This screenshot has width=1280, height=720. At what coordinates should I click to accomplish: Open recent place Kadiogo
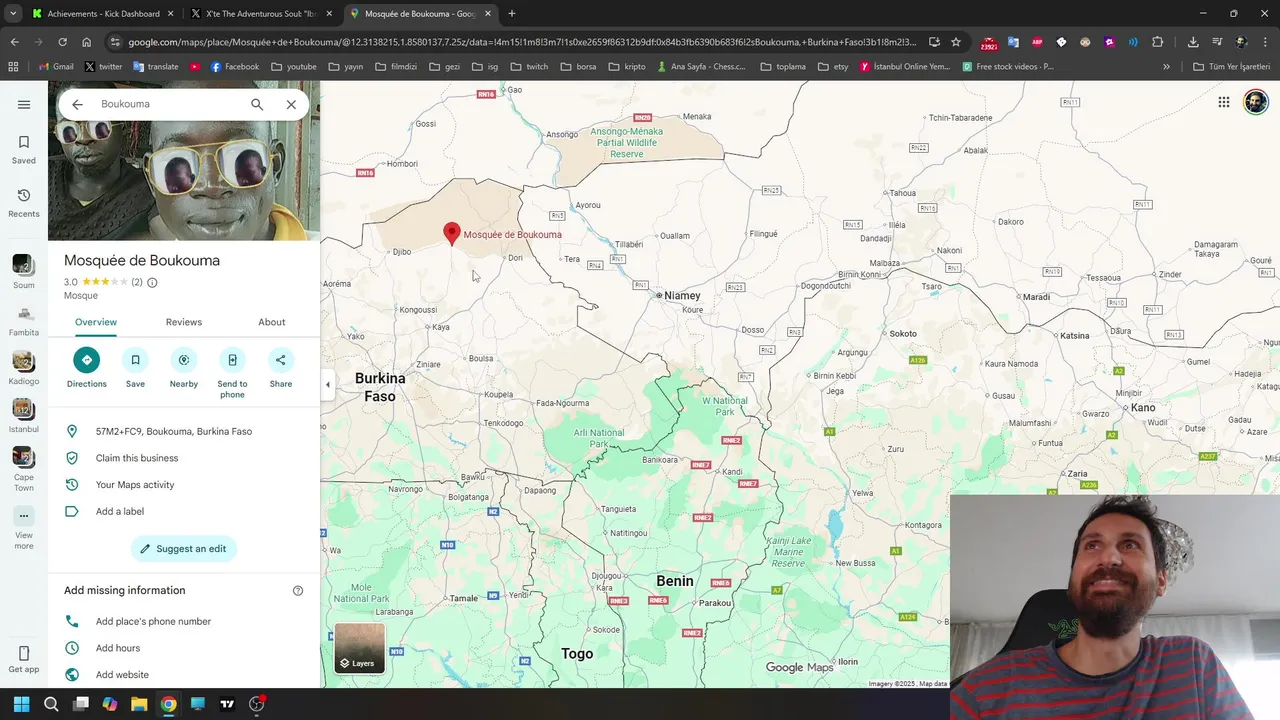click(x=24, y=368)
